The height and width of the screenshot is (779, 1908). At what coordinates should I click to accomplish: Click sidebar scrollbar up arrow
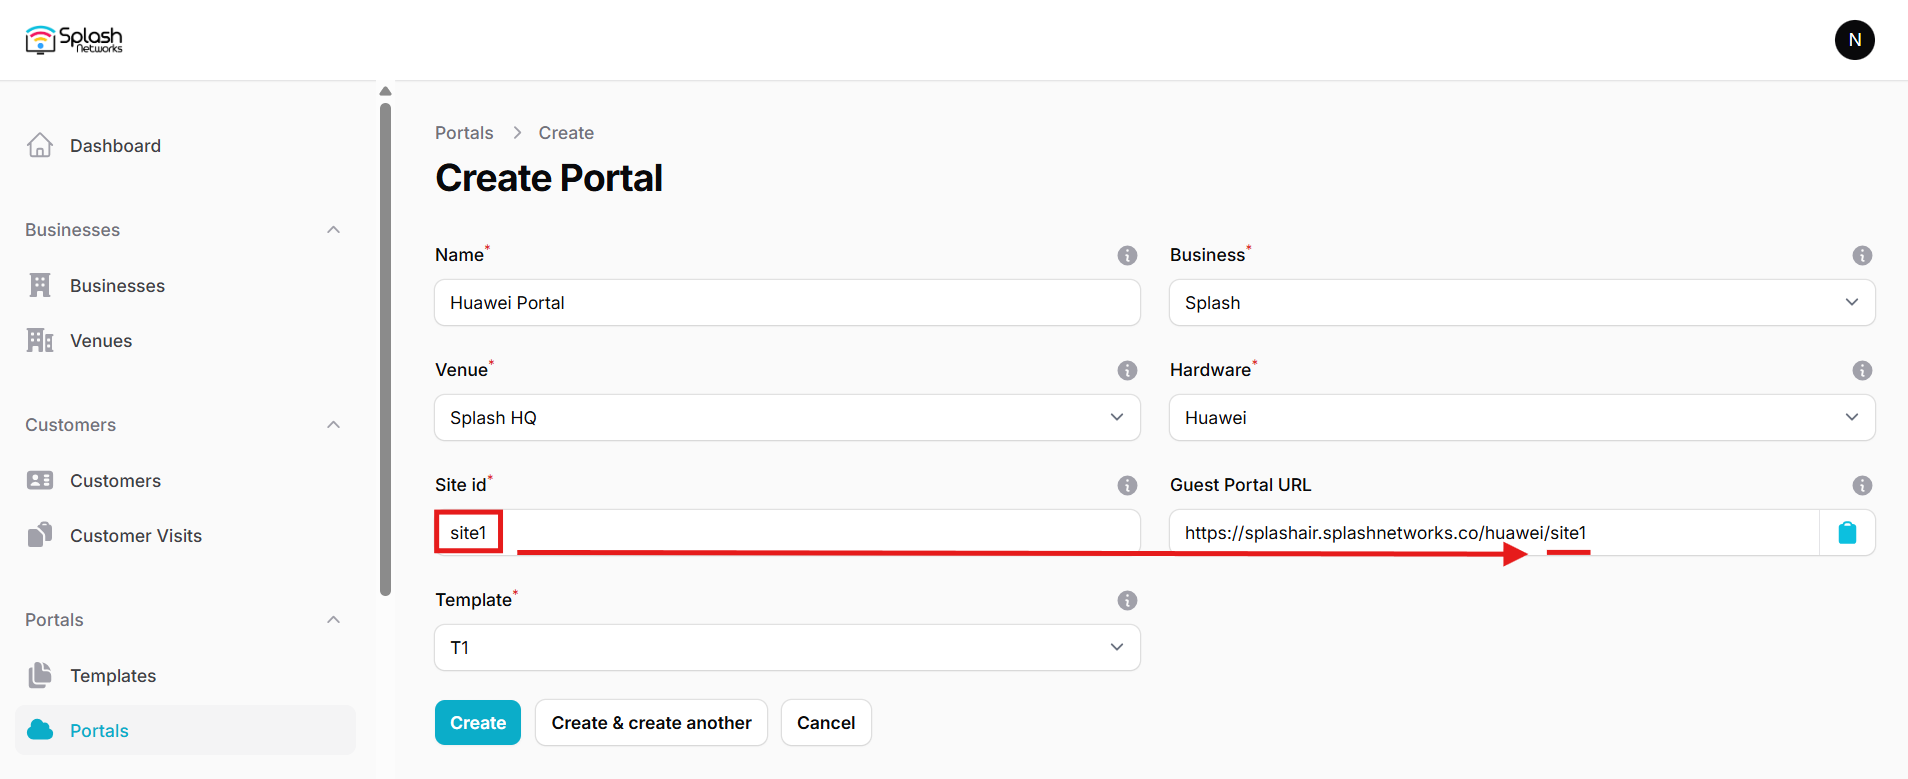pyautogui.click(x=385, y=91)
